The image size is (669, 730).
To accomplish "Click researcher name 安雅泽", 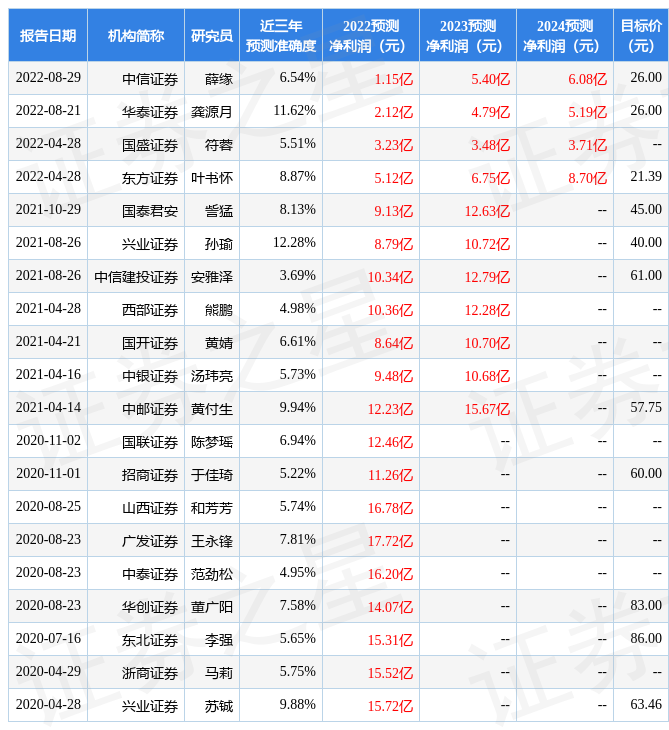I will coord(212,277).
